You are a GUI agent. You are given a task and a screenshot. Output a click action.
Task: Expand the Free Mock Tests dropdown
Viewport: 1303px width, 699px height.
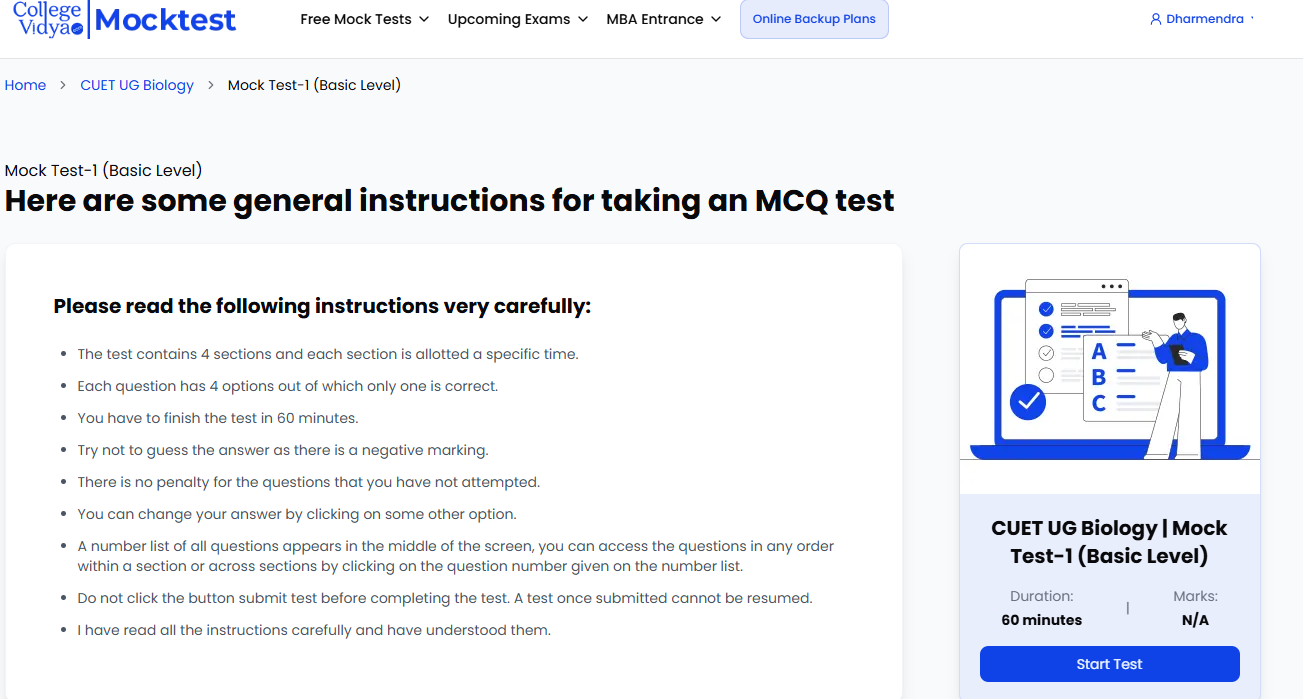click(x=364, y=19)
